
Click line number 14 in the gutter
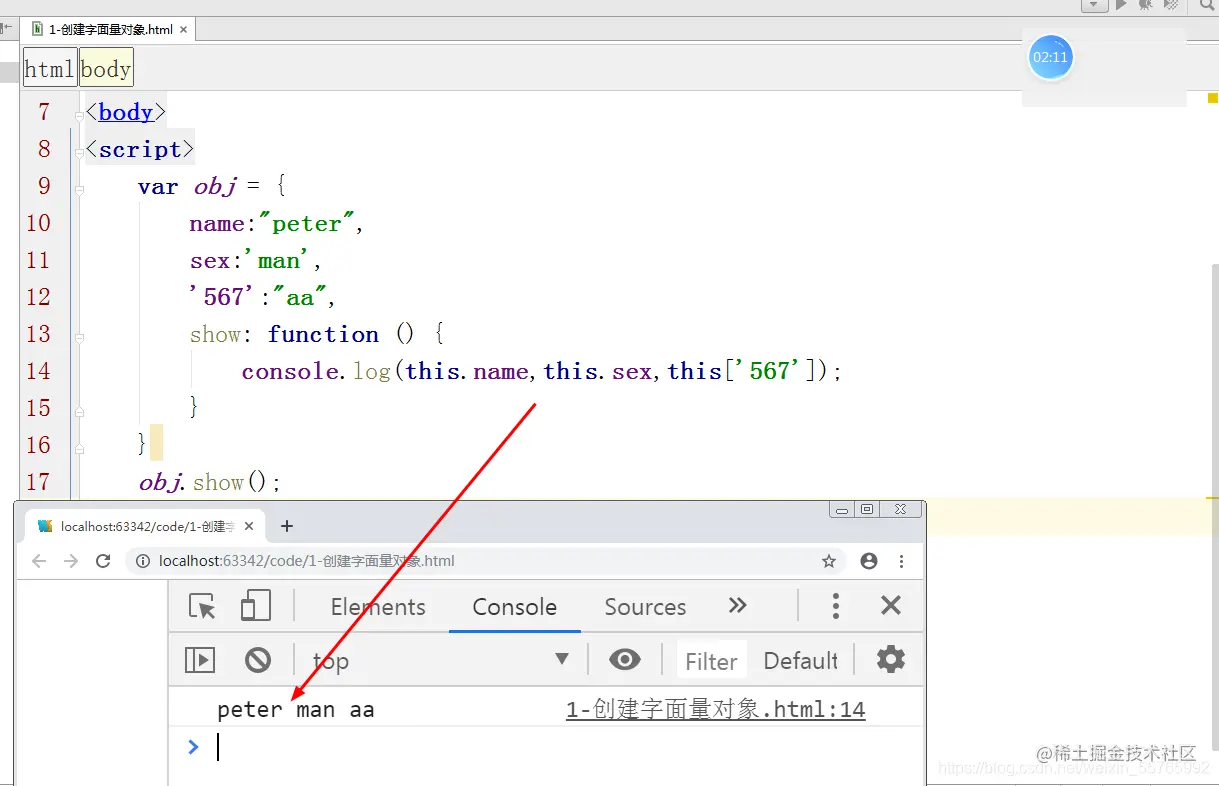[38, 371]
